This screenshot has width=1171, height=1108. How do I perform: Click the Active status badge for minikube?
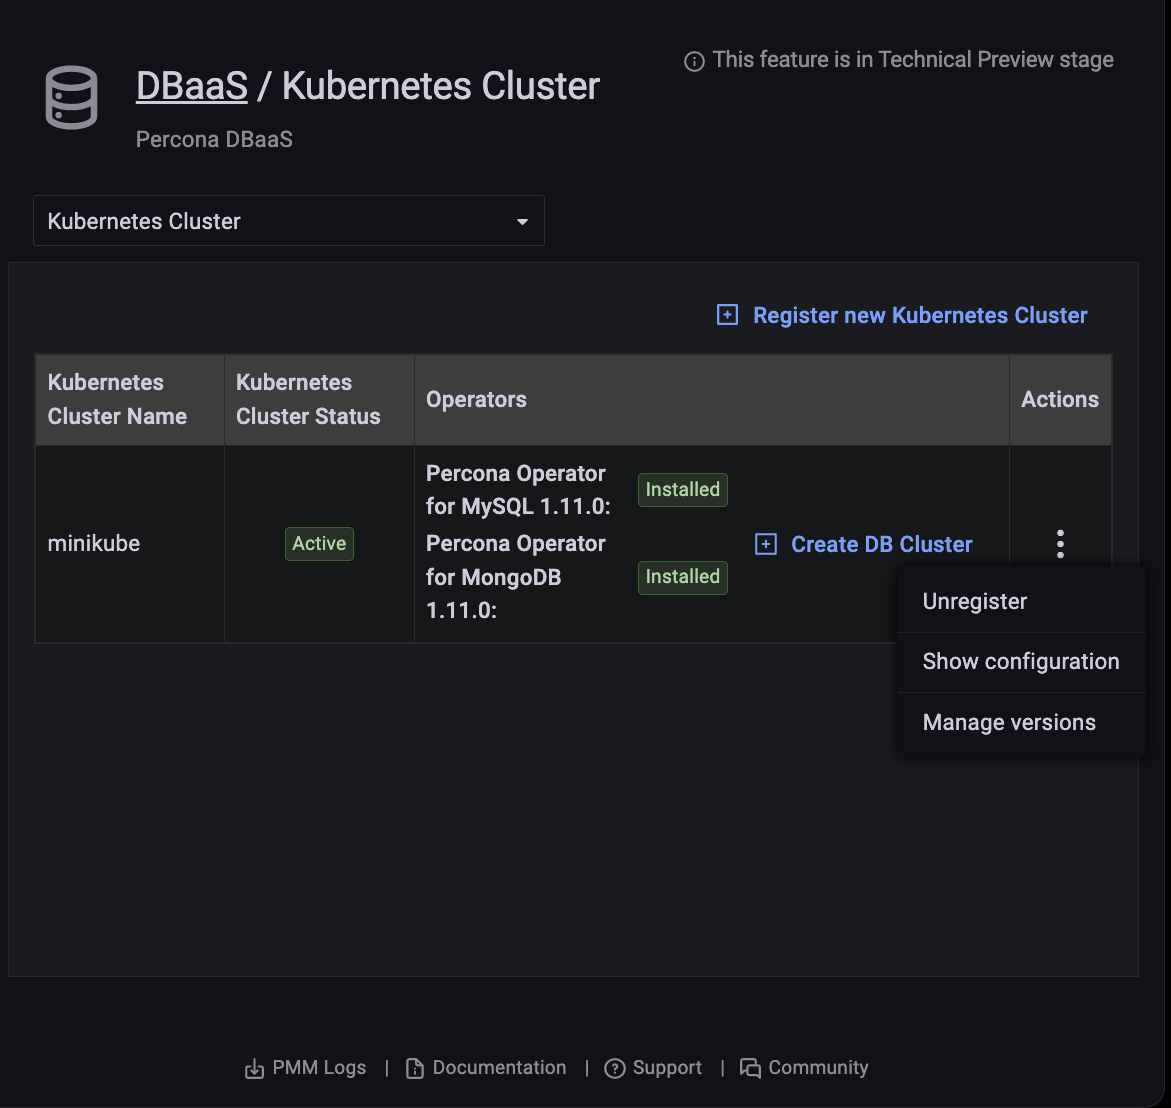pos(319,544)
